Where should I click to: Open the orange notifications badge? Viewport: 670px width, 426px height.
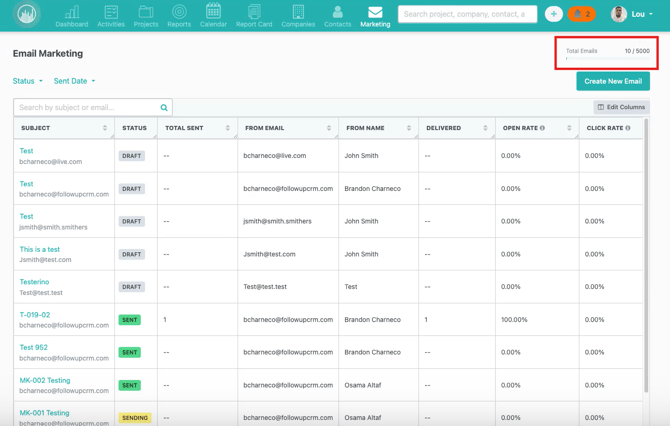pos(581,14)
